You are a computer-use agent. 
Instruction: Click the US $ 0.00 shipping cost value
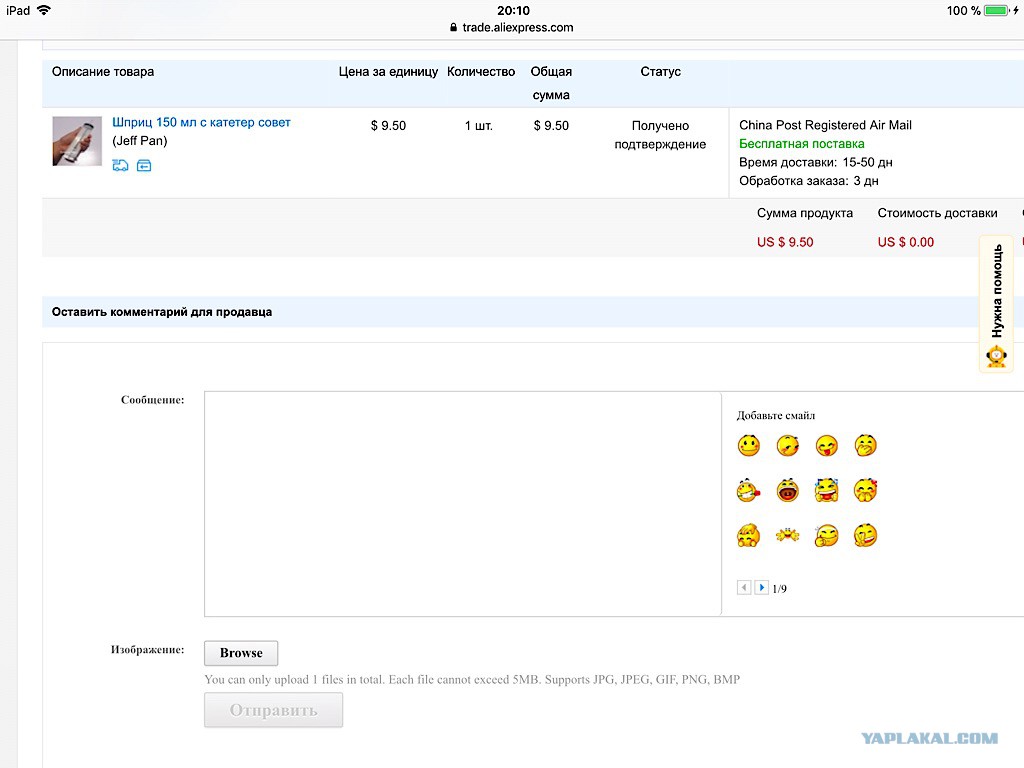(906, 242)
